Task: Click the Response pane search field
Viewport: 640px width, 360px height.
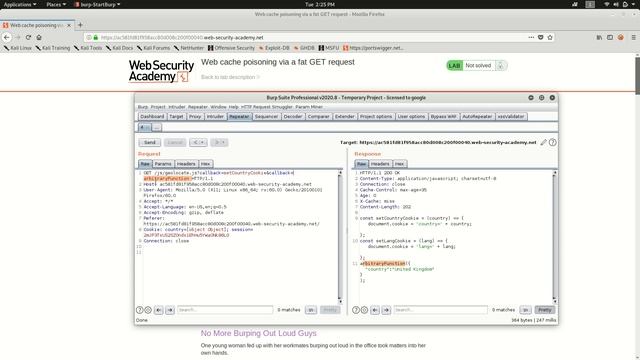Action: click(x=440, y=310)
